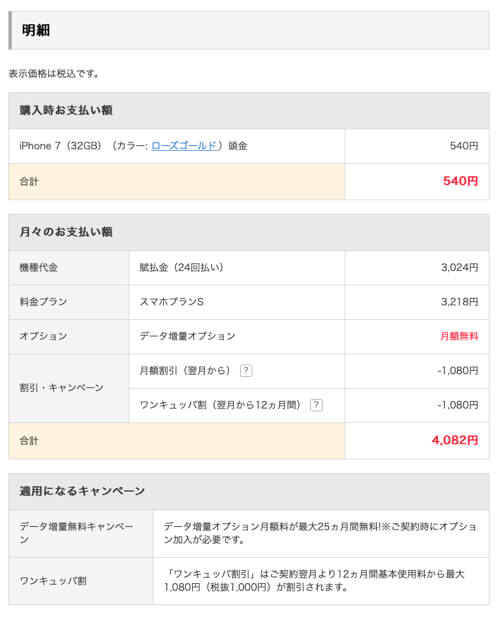The image size is (500, 617).
Task: Click help icon beside 月額割引（翌月から）
Action: [x=246, y=371]
